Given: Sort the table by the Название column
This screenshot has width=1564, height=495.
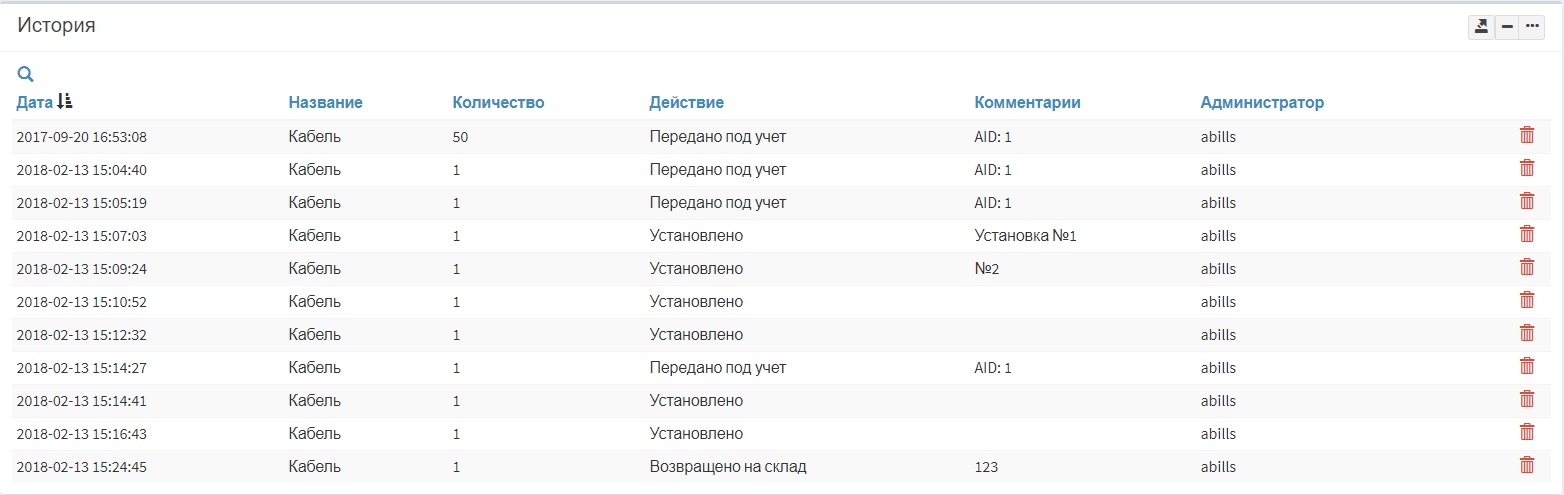Looking at the screenshot, I should pyautogui.click(x=325, y=102).
